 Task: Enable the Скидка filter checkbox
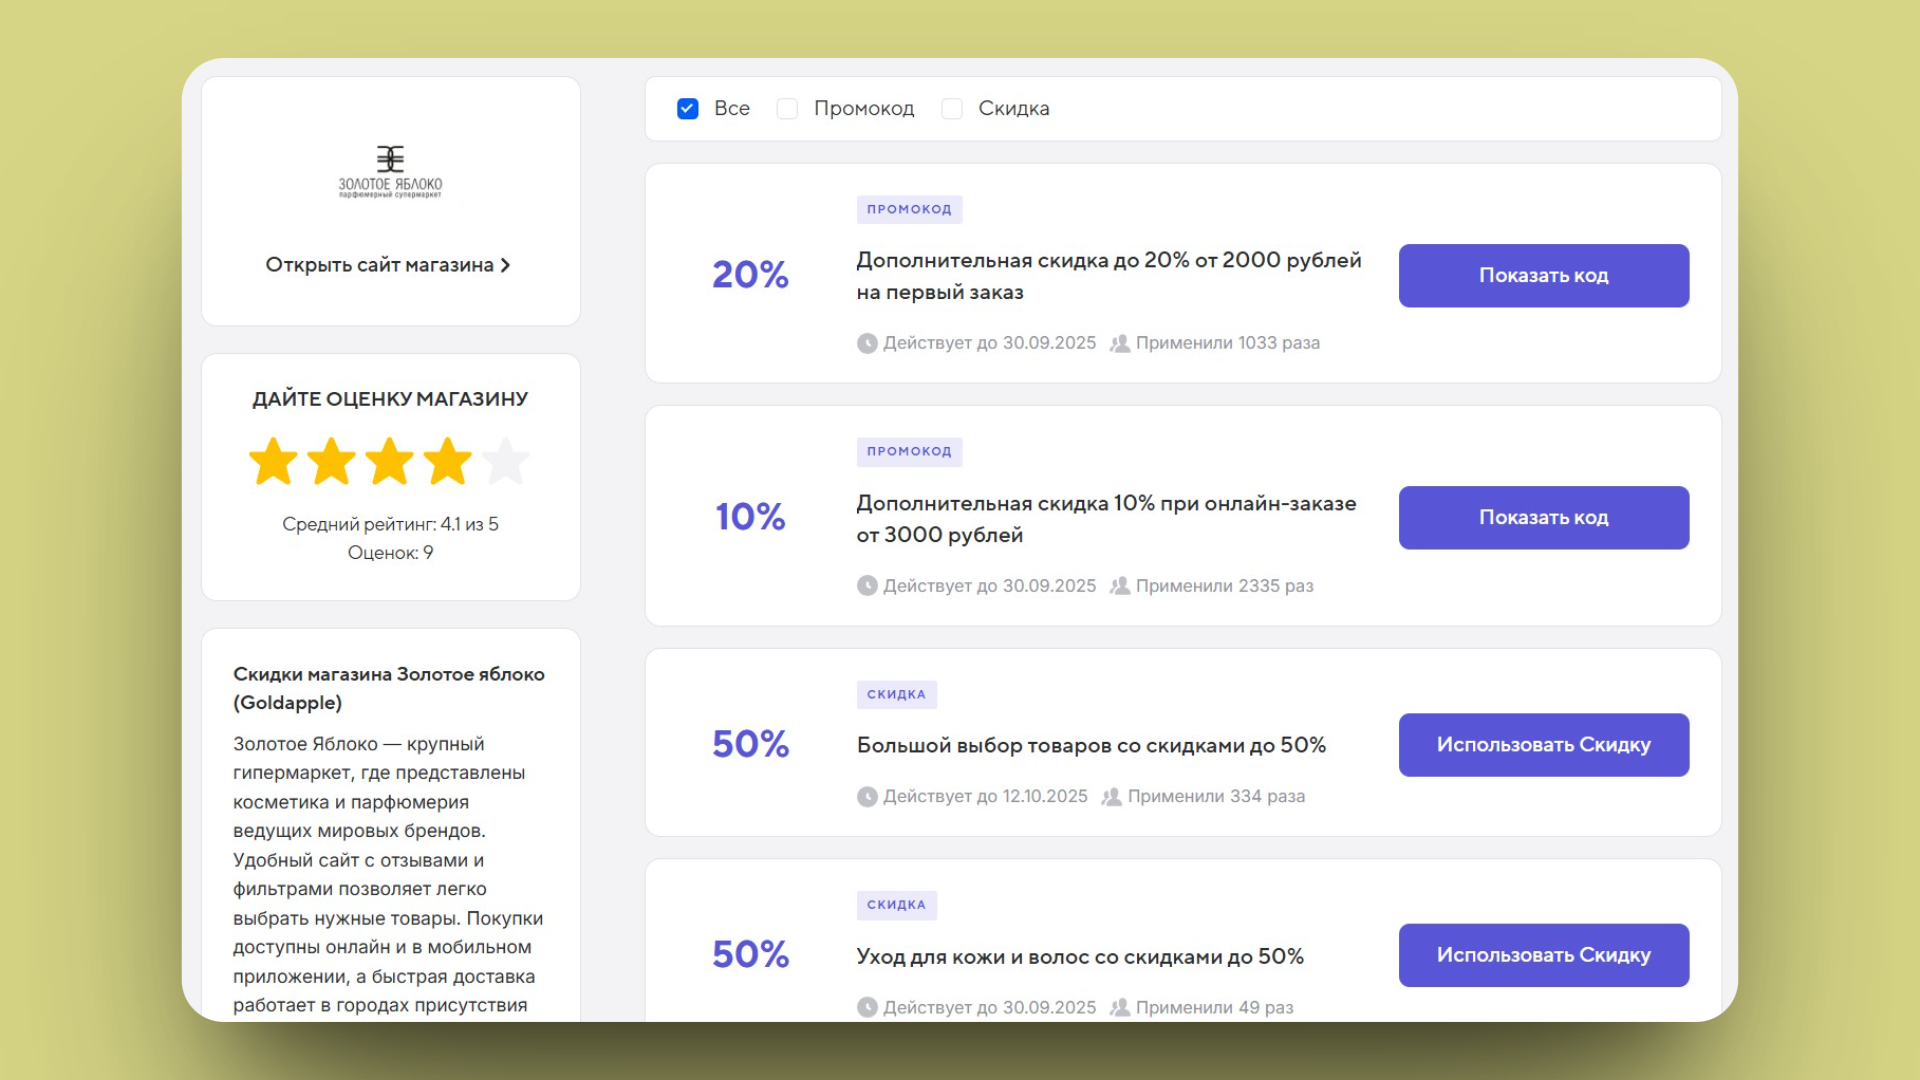pyautogui.click(x=952, y=109)
